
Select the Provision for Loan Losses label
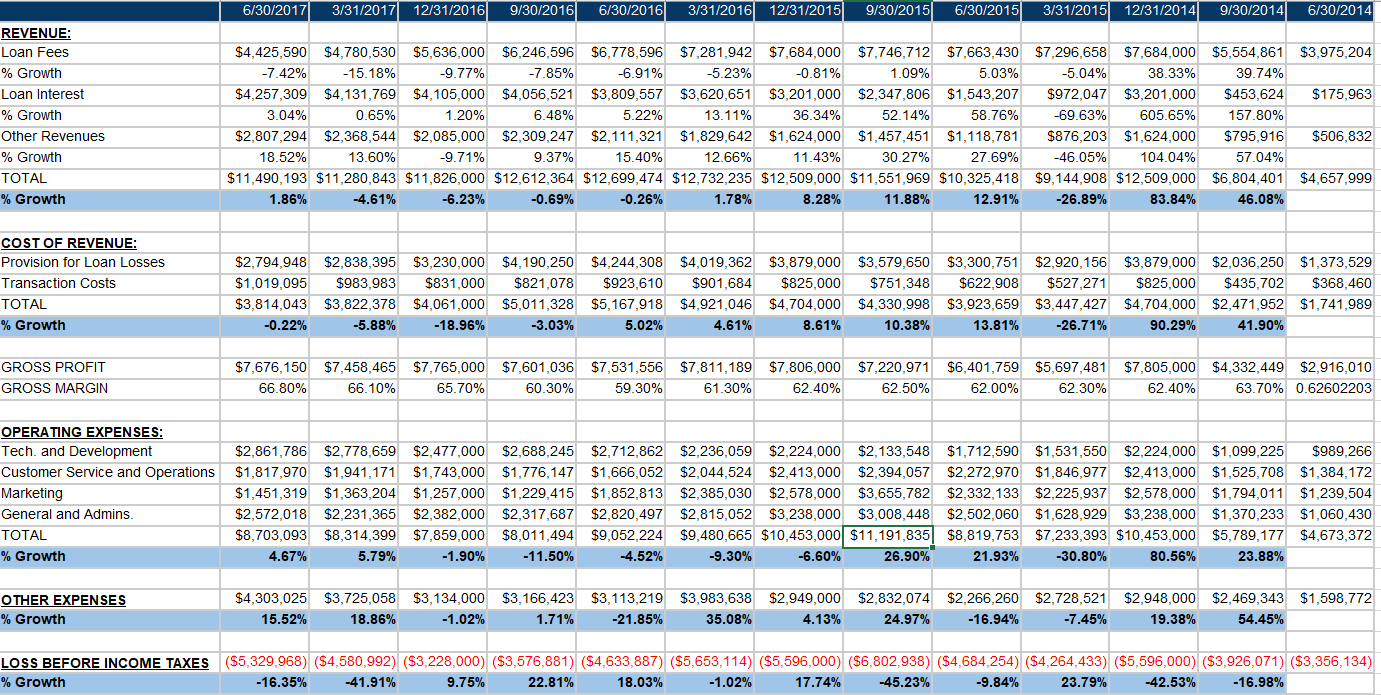click(83, 262)
